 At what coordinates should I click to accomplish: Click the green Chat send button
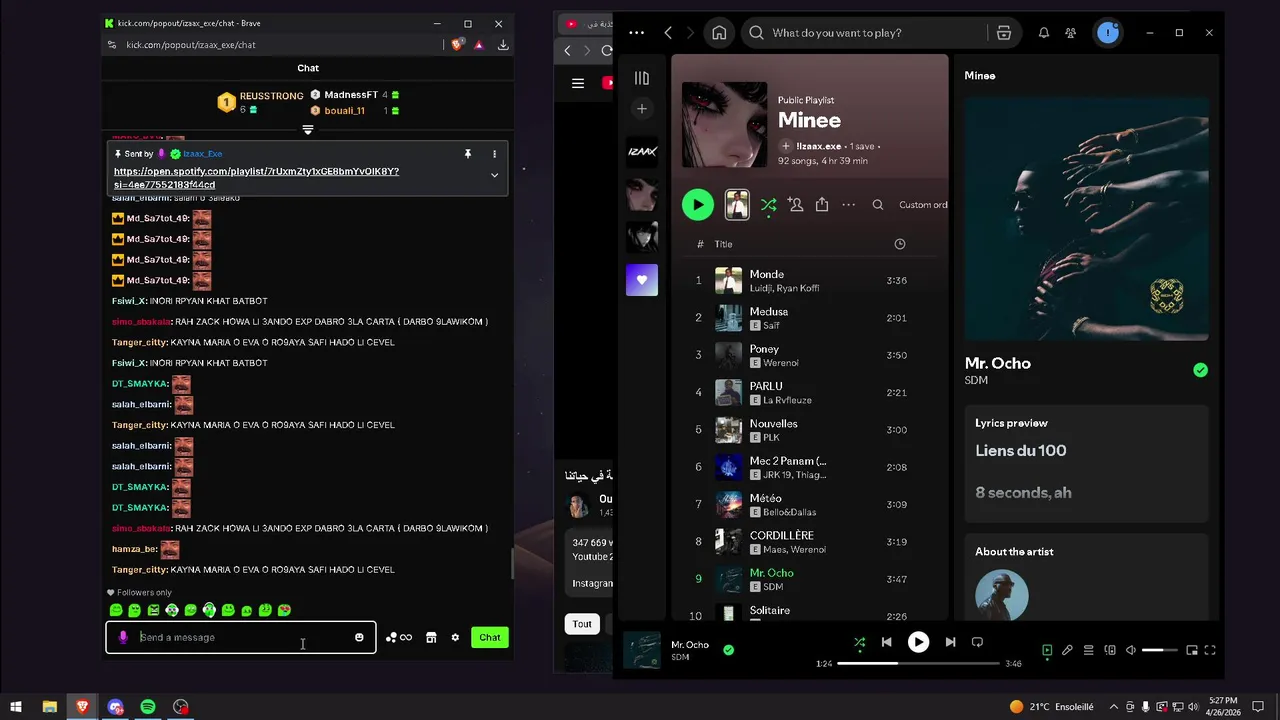pyautogui.click(x=490, y=637)
